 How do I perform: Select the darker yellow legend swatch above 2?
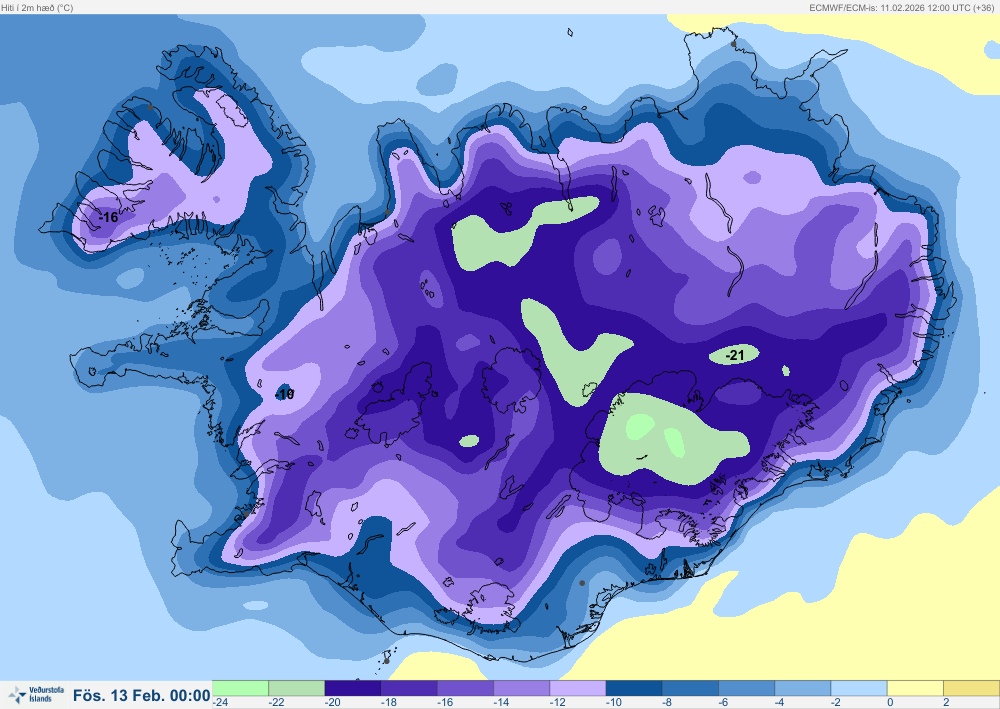pyautogui.click(x=971, y=688)
